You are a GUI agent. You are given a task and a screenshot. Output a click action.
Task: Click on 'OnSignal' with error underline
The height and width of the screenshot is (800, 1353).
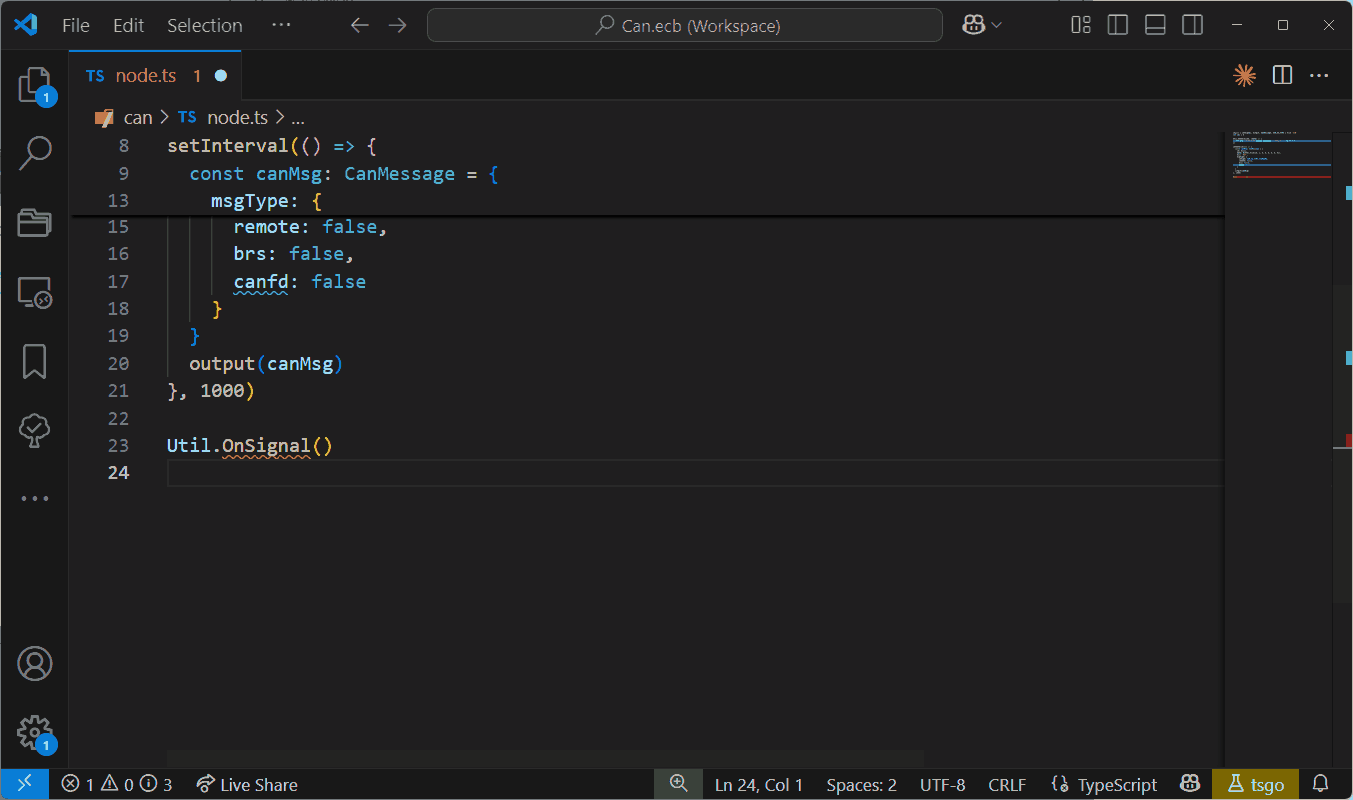(266, 445)
